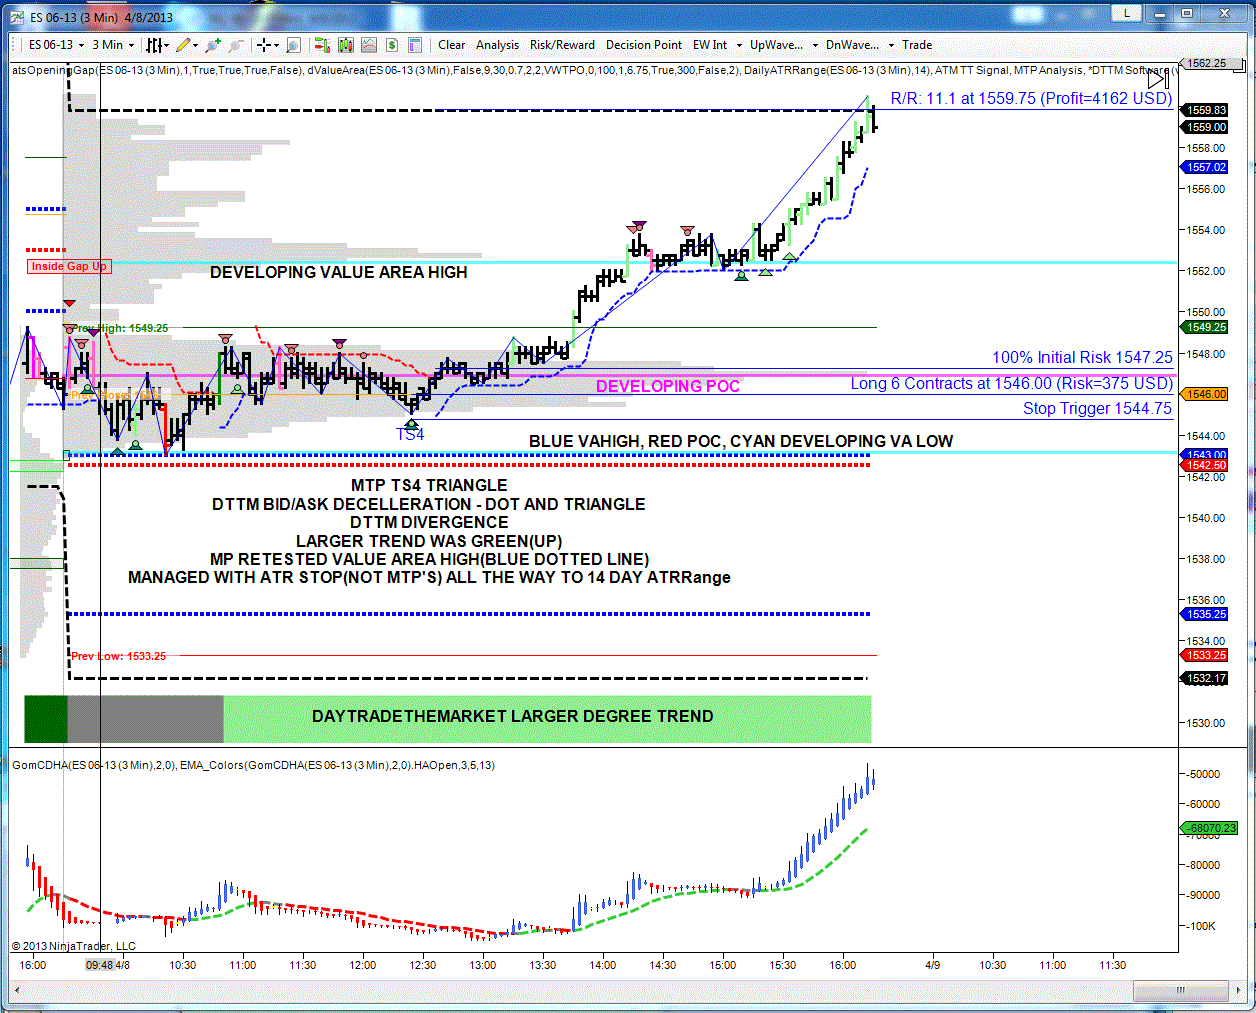Image resolution: width=1256 pixels, height=1013 pixels.
Task: Open the Indicators icon
Action: 346,45
